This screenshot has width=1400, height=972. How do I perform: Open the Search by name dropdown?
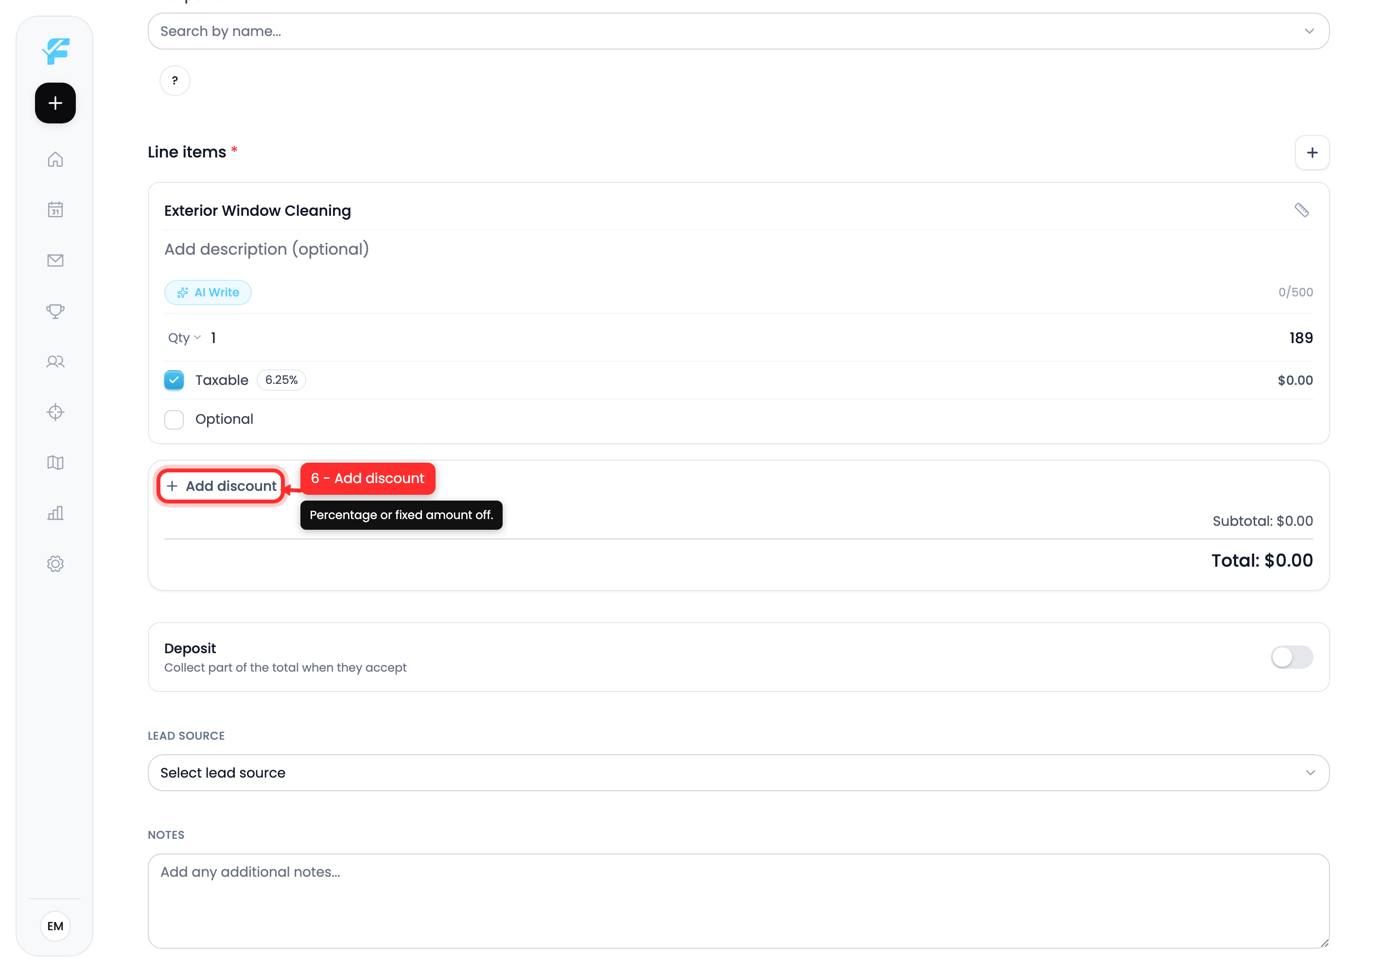point(738,31)
